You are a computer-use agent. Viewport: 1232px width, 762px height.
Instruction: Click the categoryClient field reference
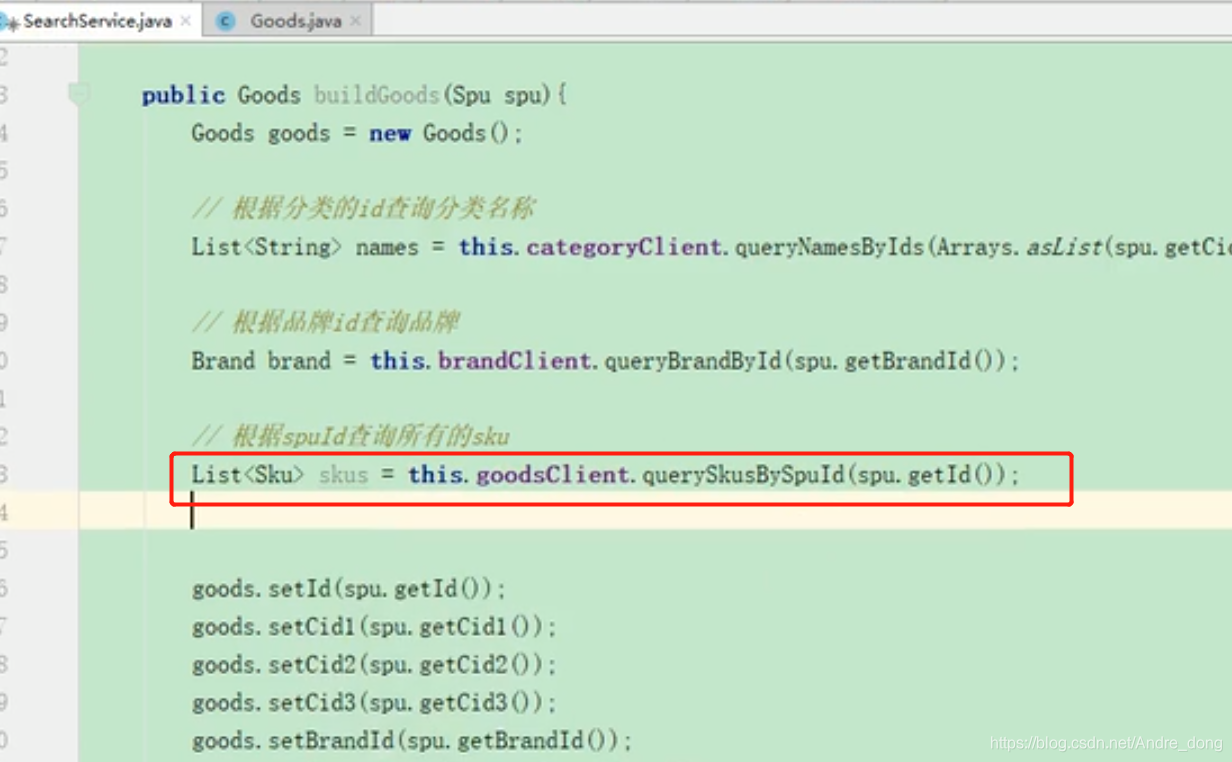(624, 247)
